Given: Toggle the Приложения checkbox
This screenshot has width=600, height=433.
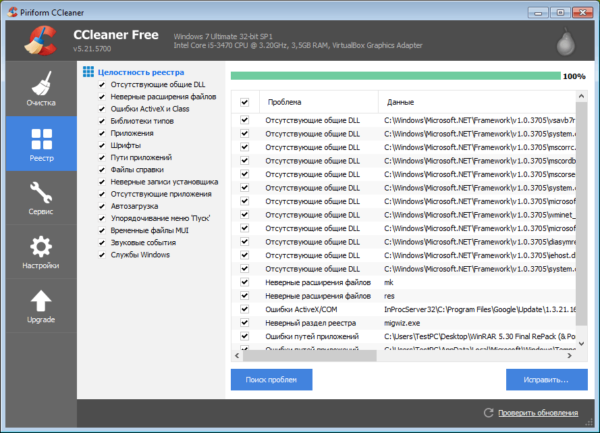Looking at the screenshot, I should (102, 133).
